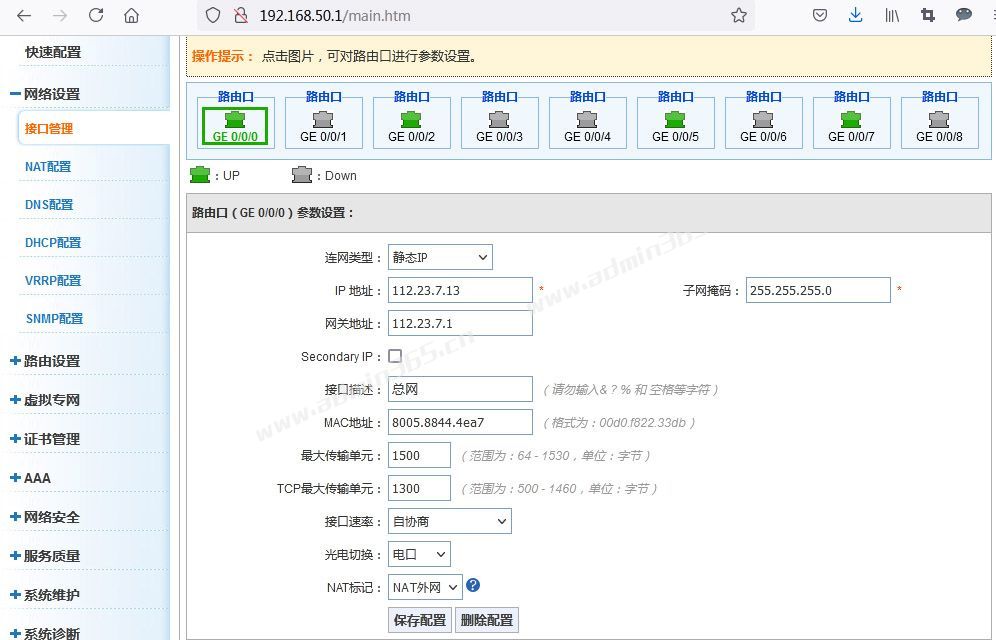The height and width of the screenshot is (640, 996).
Task: Open the 接口速率 dropdown showing 自协商
Action: tap(450, 521)
